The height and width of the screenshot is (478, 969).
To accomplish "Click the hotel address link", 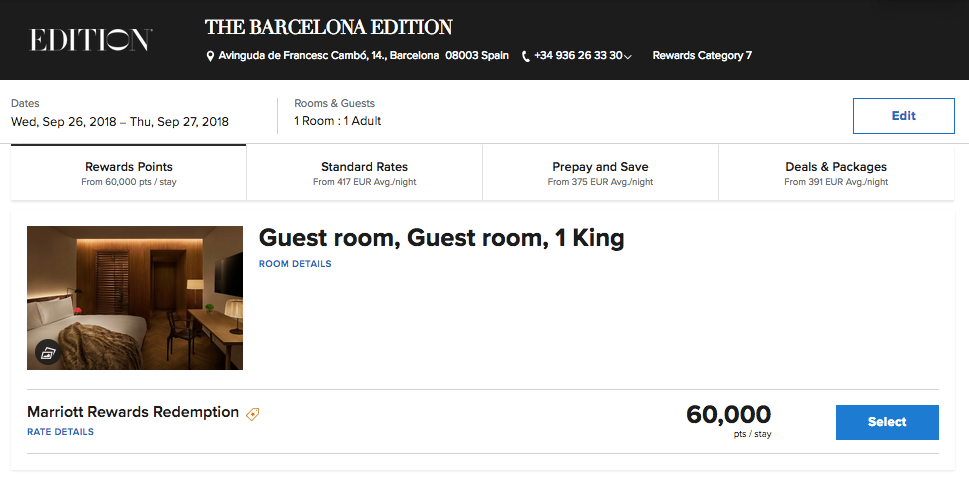I will (364, 56).
